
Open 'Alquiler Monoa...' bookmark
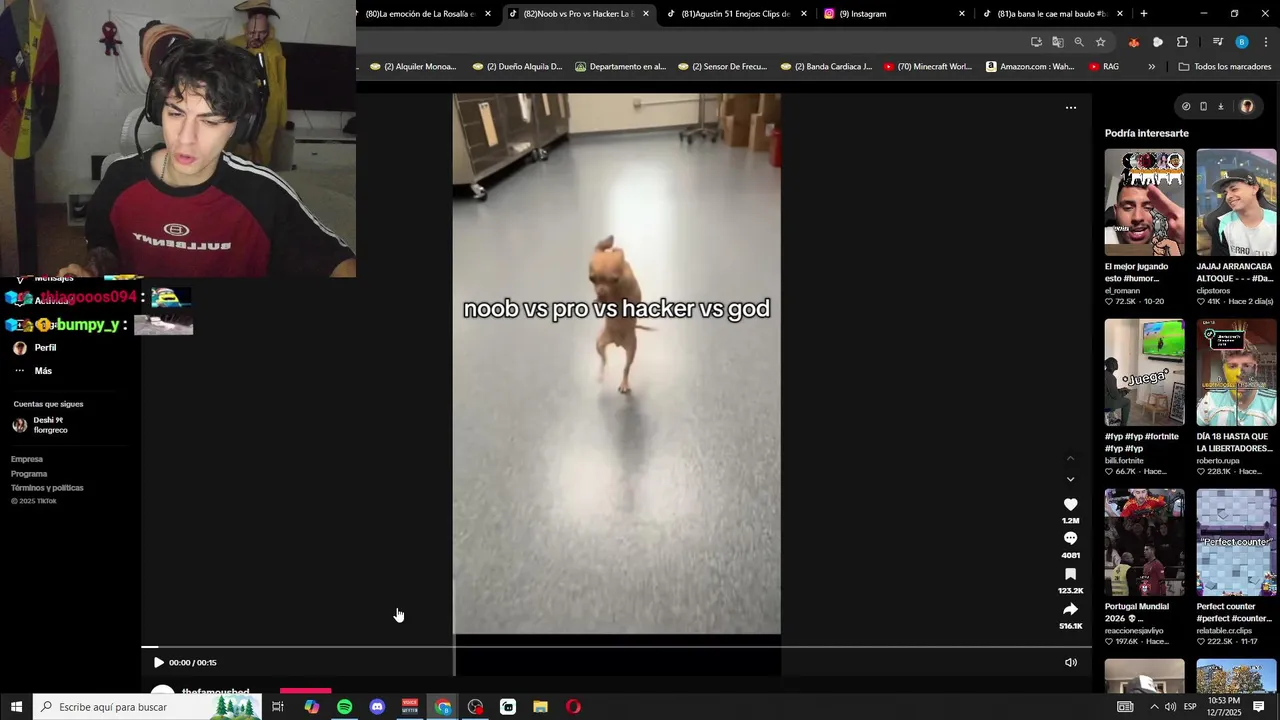pos(413,67)
